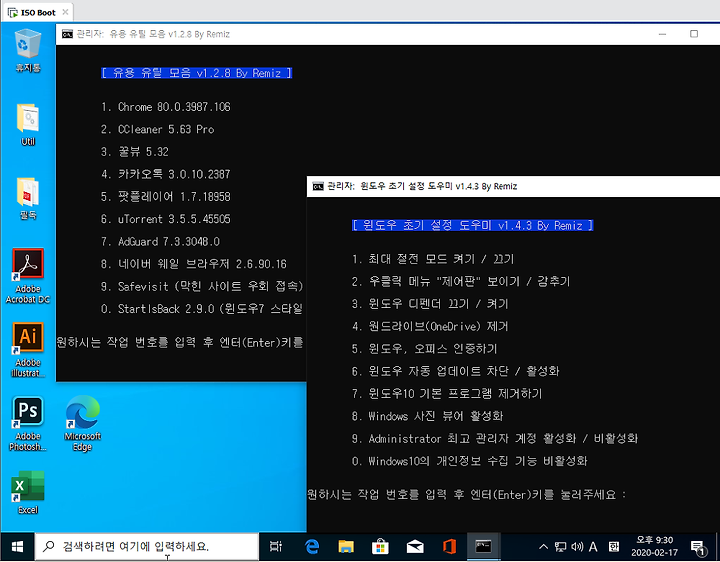
Task: Click 'Administrator 최고 관리자 계정 활성화' line
Action: coord(495,438)
